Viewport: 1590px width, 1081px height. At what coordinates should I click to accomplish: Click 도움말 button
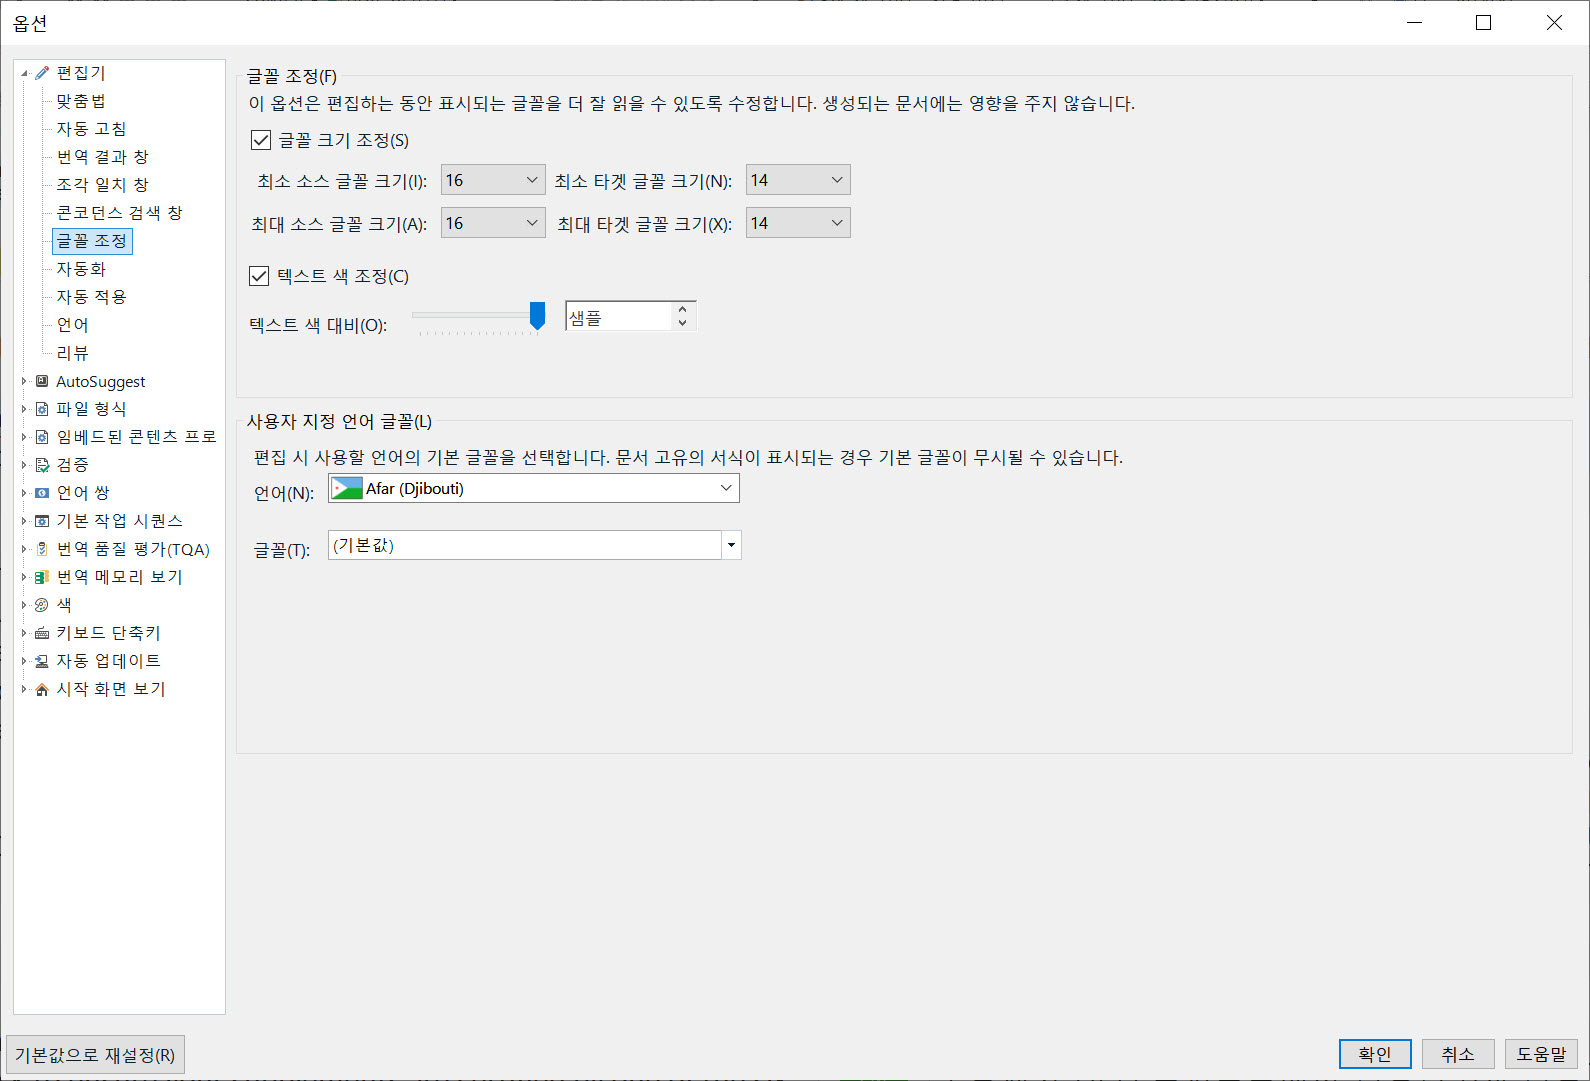[x=1541, y=1054]
